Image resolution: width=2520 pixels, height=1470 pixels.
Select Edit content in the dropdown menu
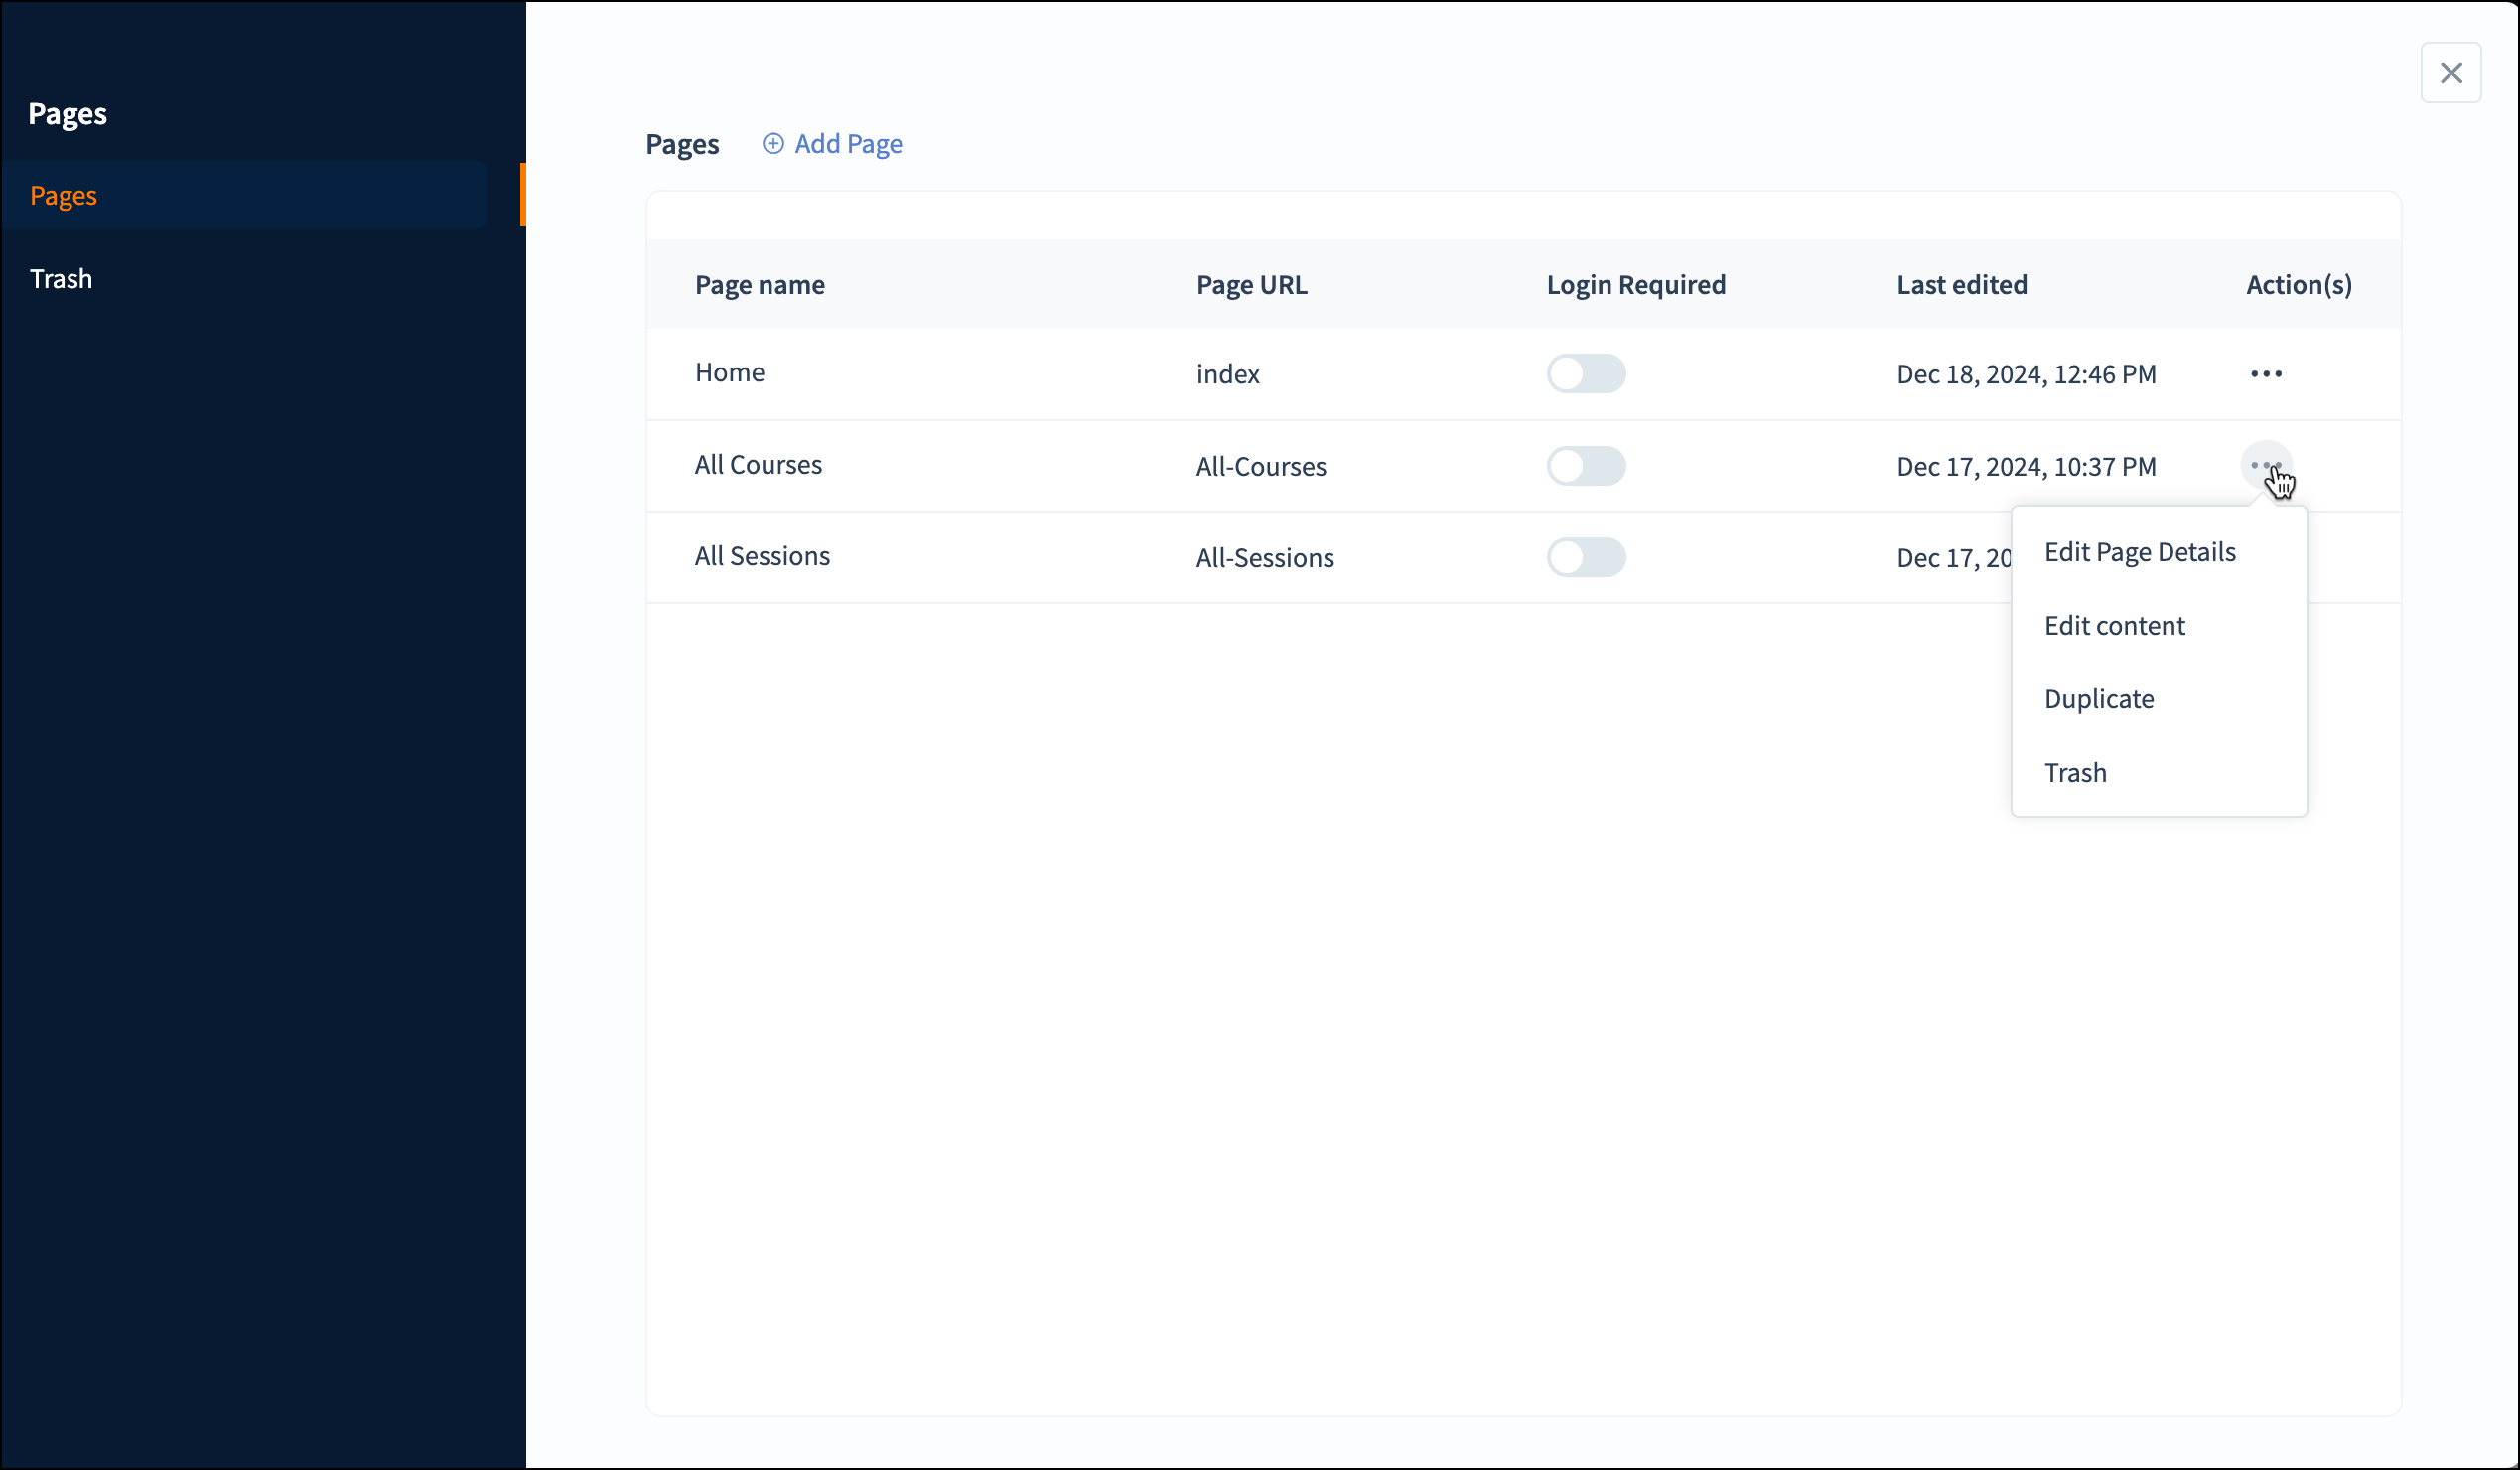[x=2114, y=625]
